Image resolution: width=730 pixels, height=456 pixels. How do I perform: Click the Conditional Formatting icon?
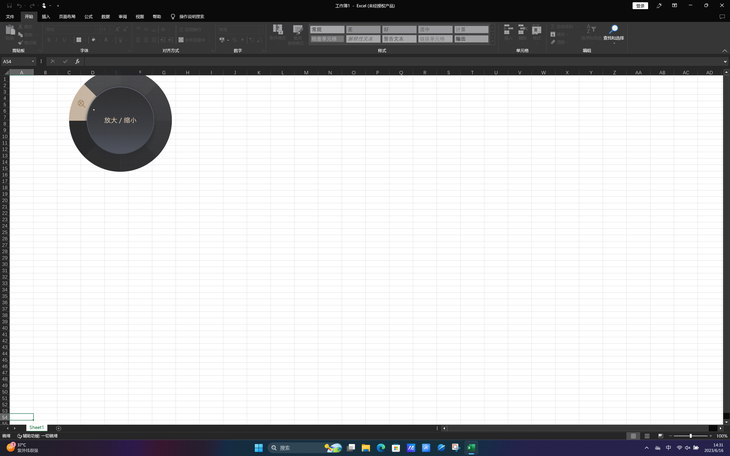pos(278,30)
